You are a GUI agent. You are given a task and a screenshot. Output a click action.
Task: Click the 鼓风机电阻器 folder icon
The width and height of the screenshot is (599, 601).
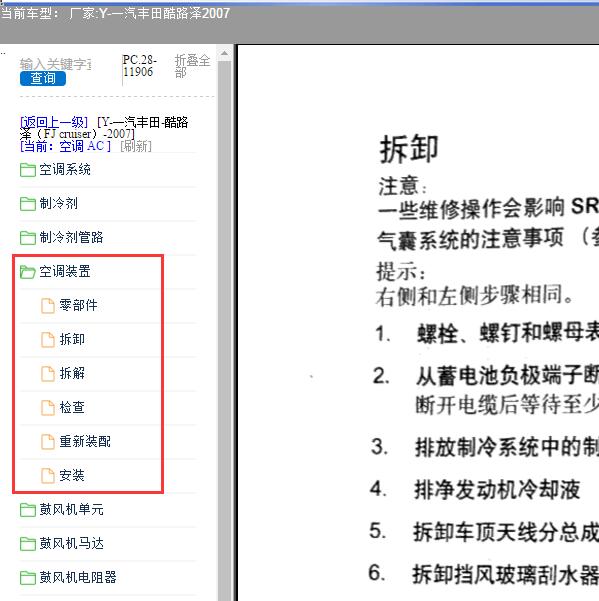(x=28, y=578)
